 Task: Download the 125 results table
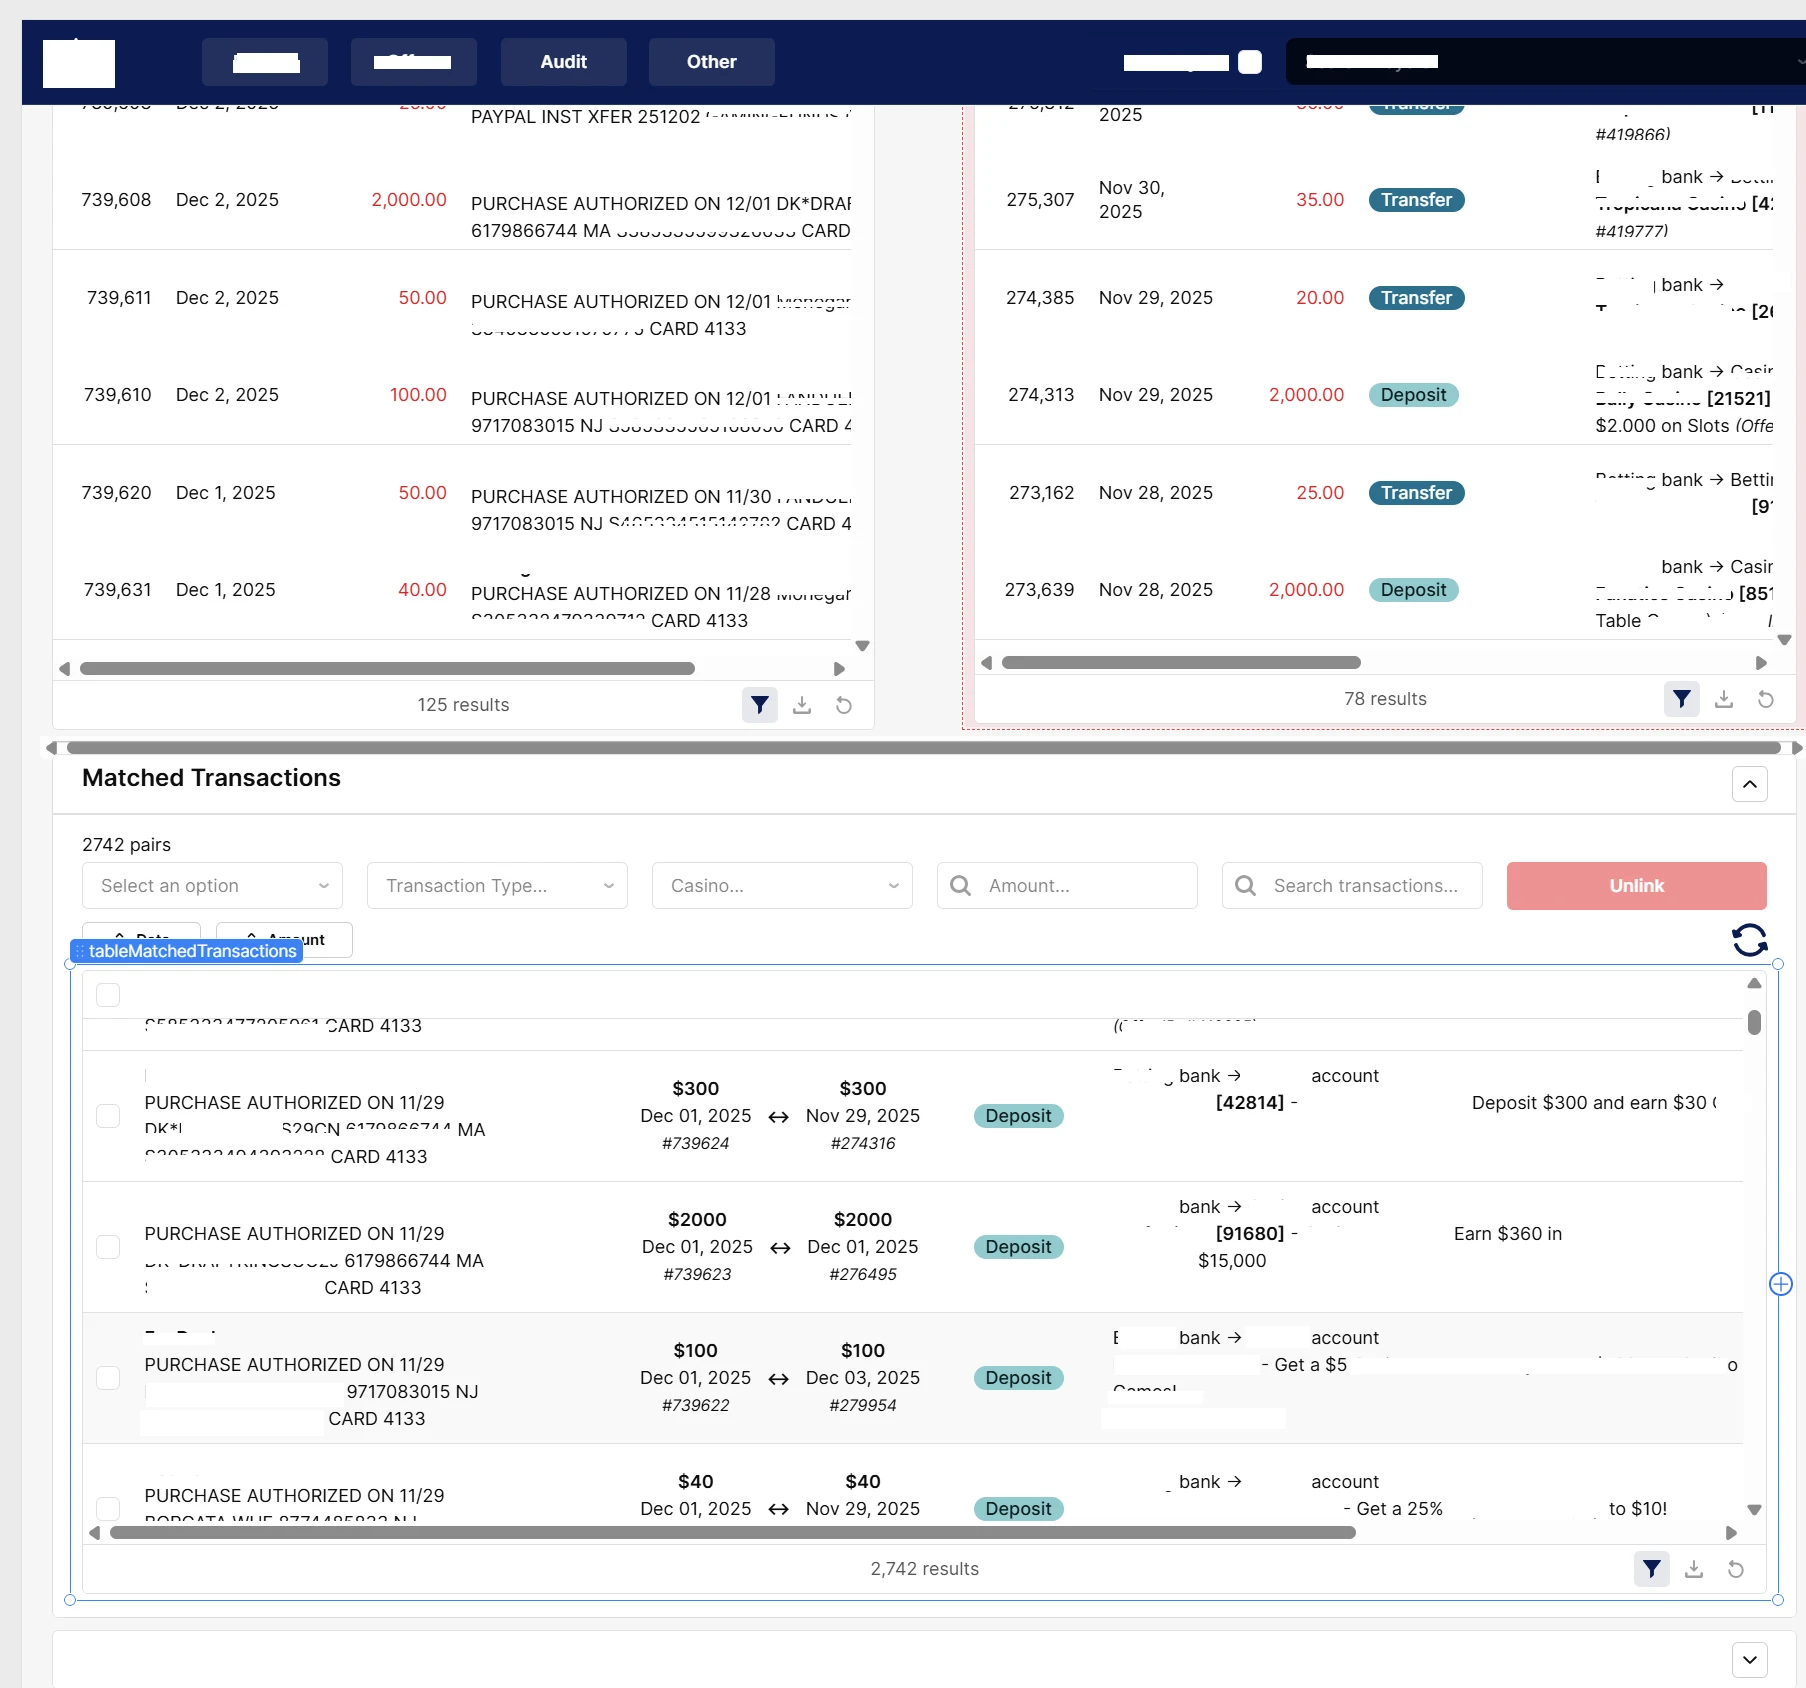[802, 705]
